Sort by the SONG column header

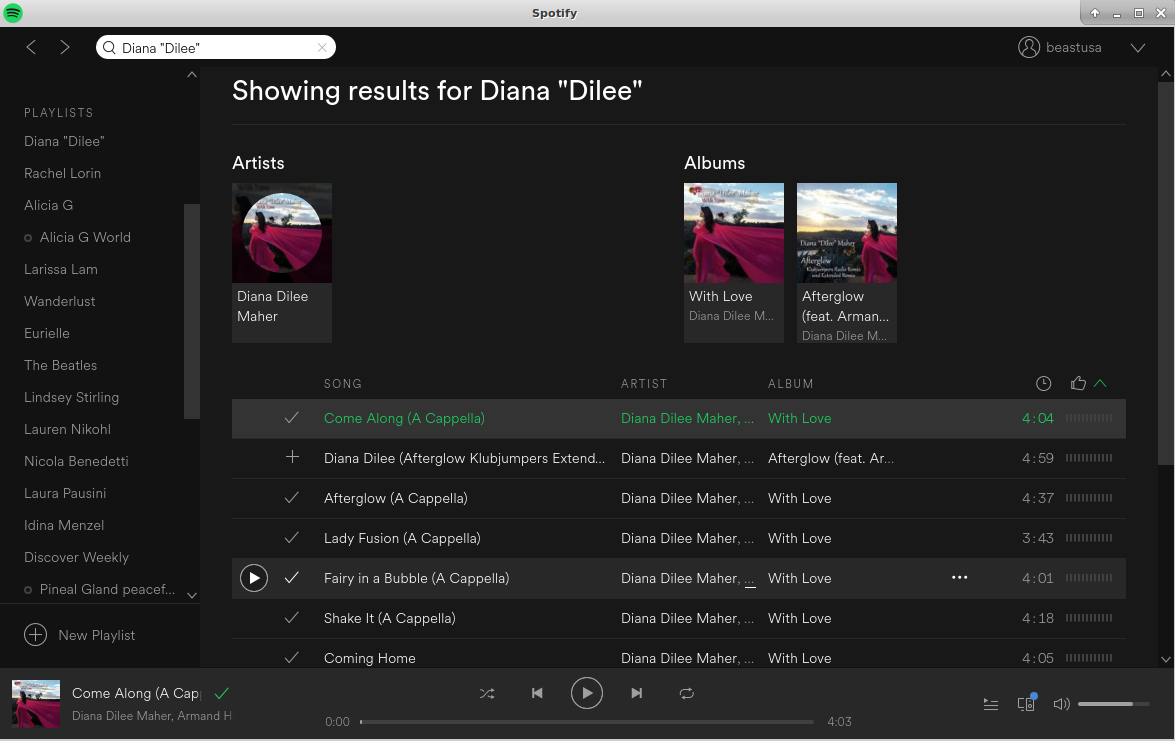(x=342, y=384)
